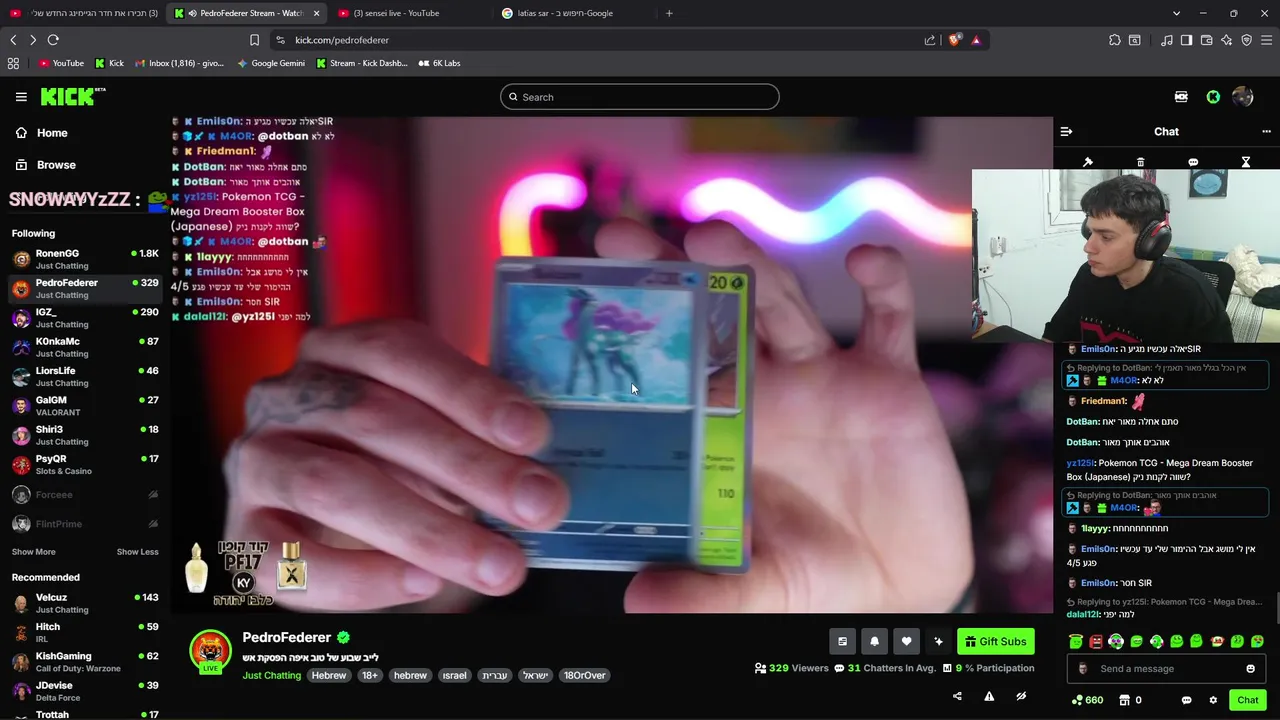This screenshot has height=720, width=1280.
Task: Click Show Less under Following
Action: (137, 552)
